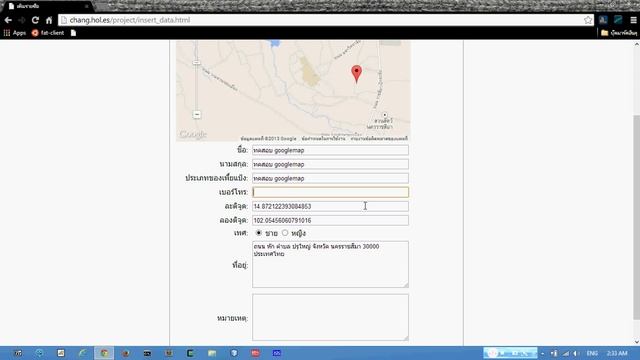Open the green square taskbar icon
The height and width of the screenshot is (360, 640).
pyautogui.click(x=190, y=353)
